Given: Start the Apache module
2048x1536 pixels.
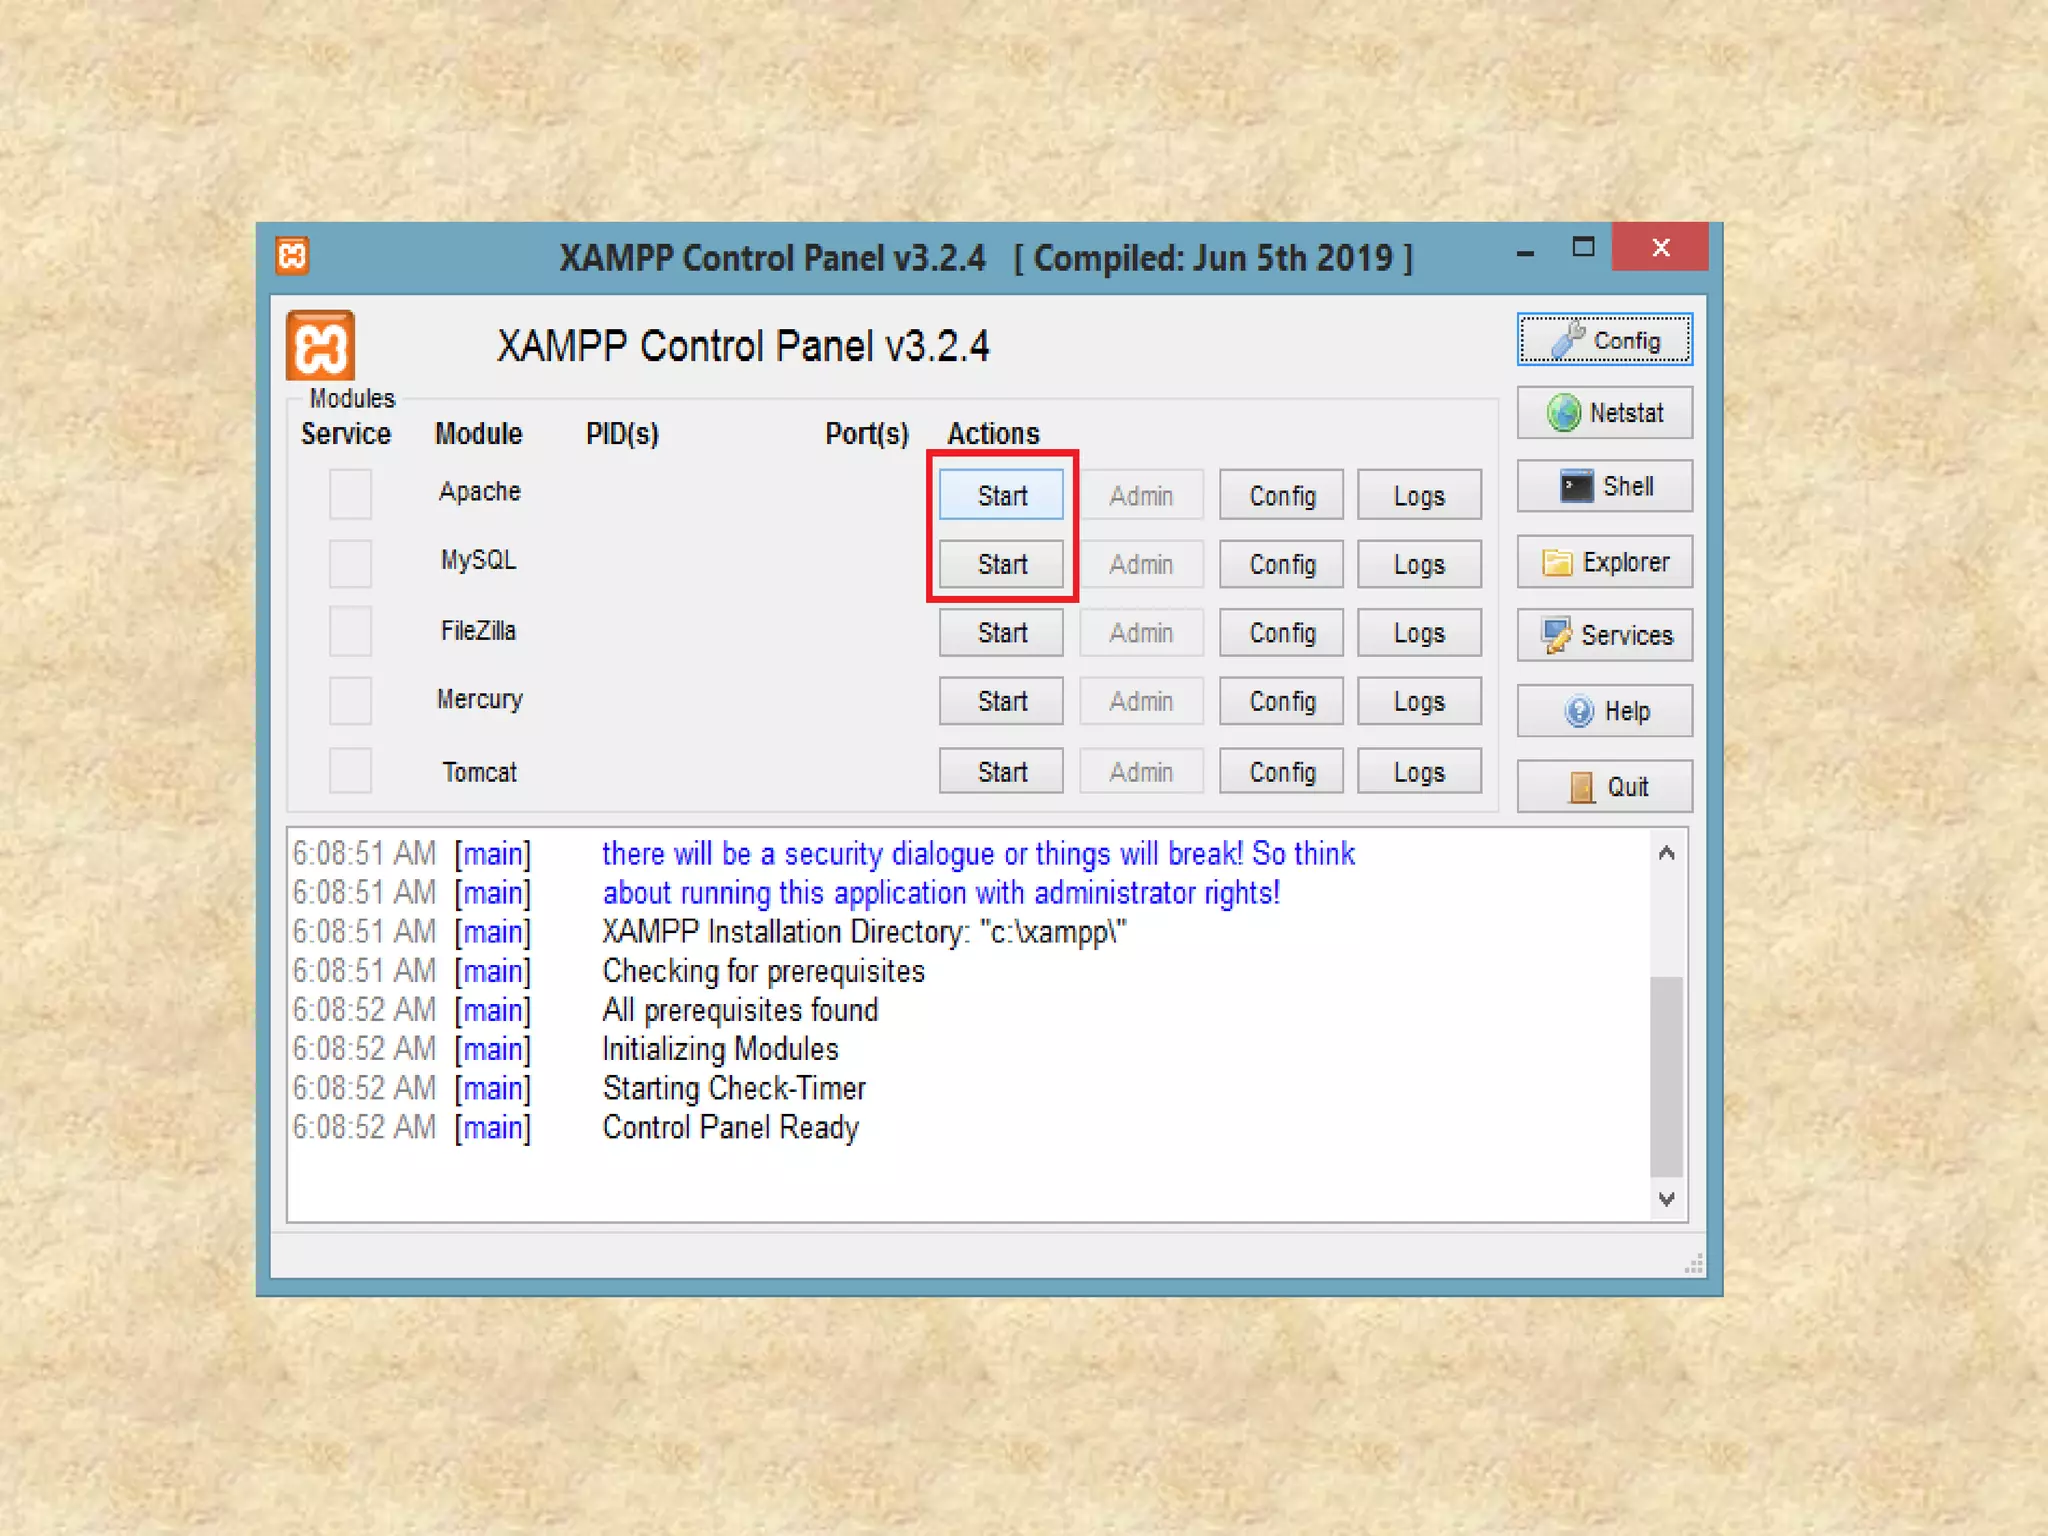Looking at the screenshot, I should 1001,495.
